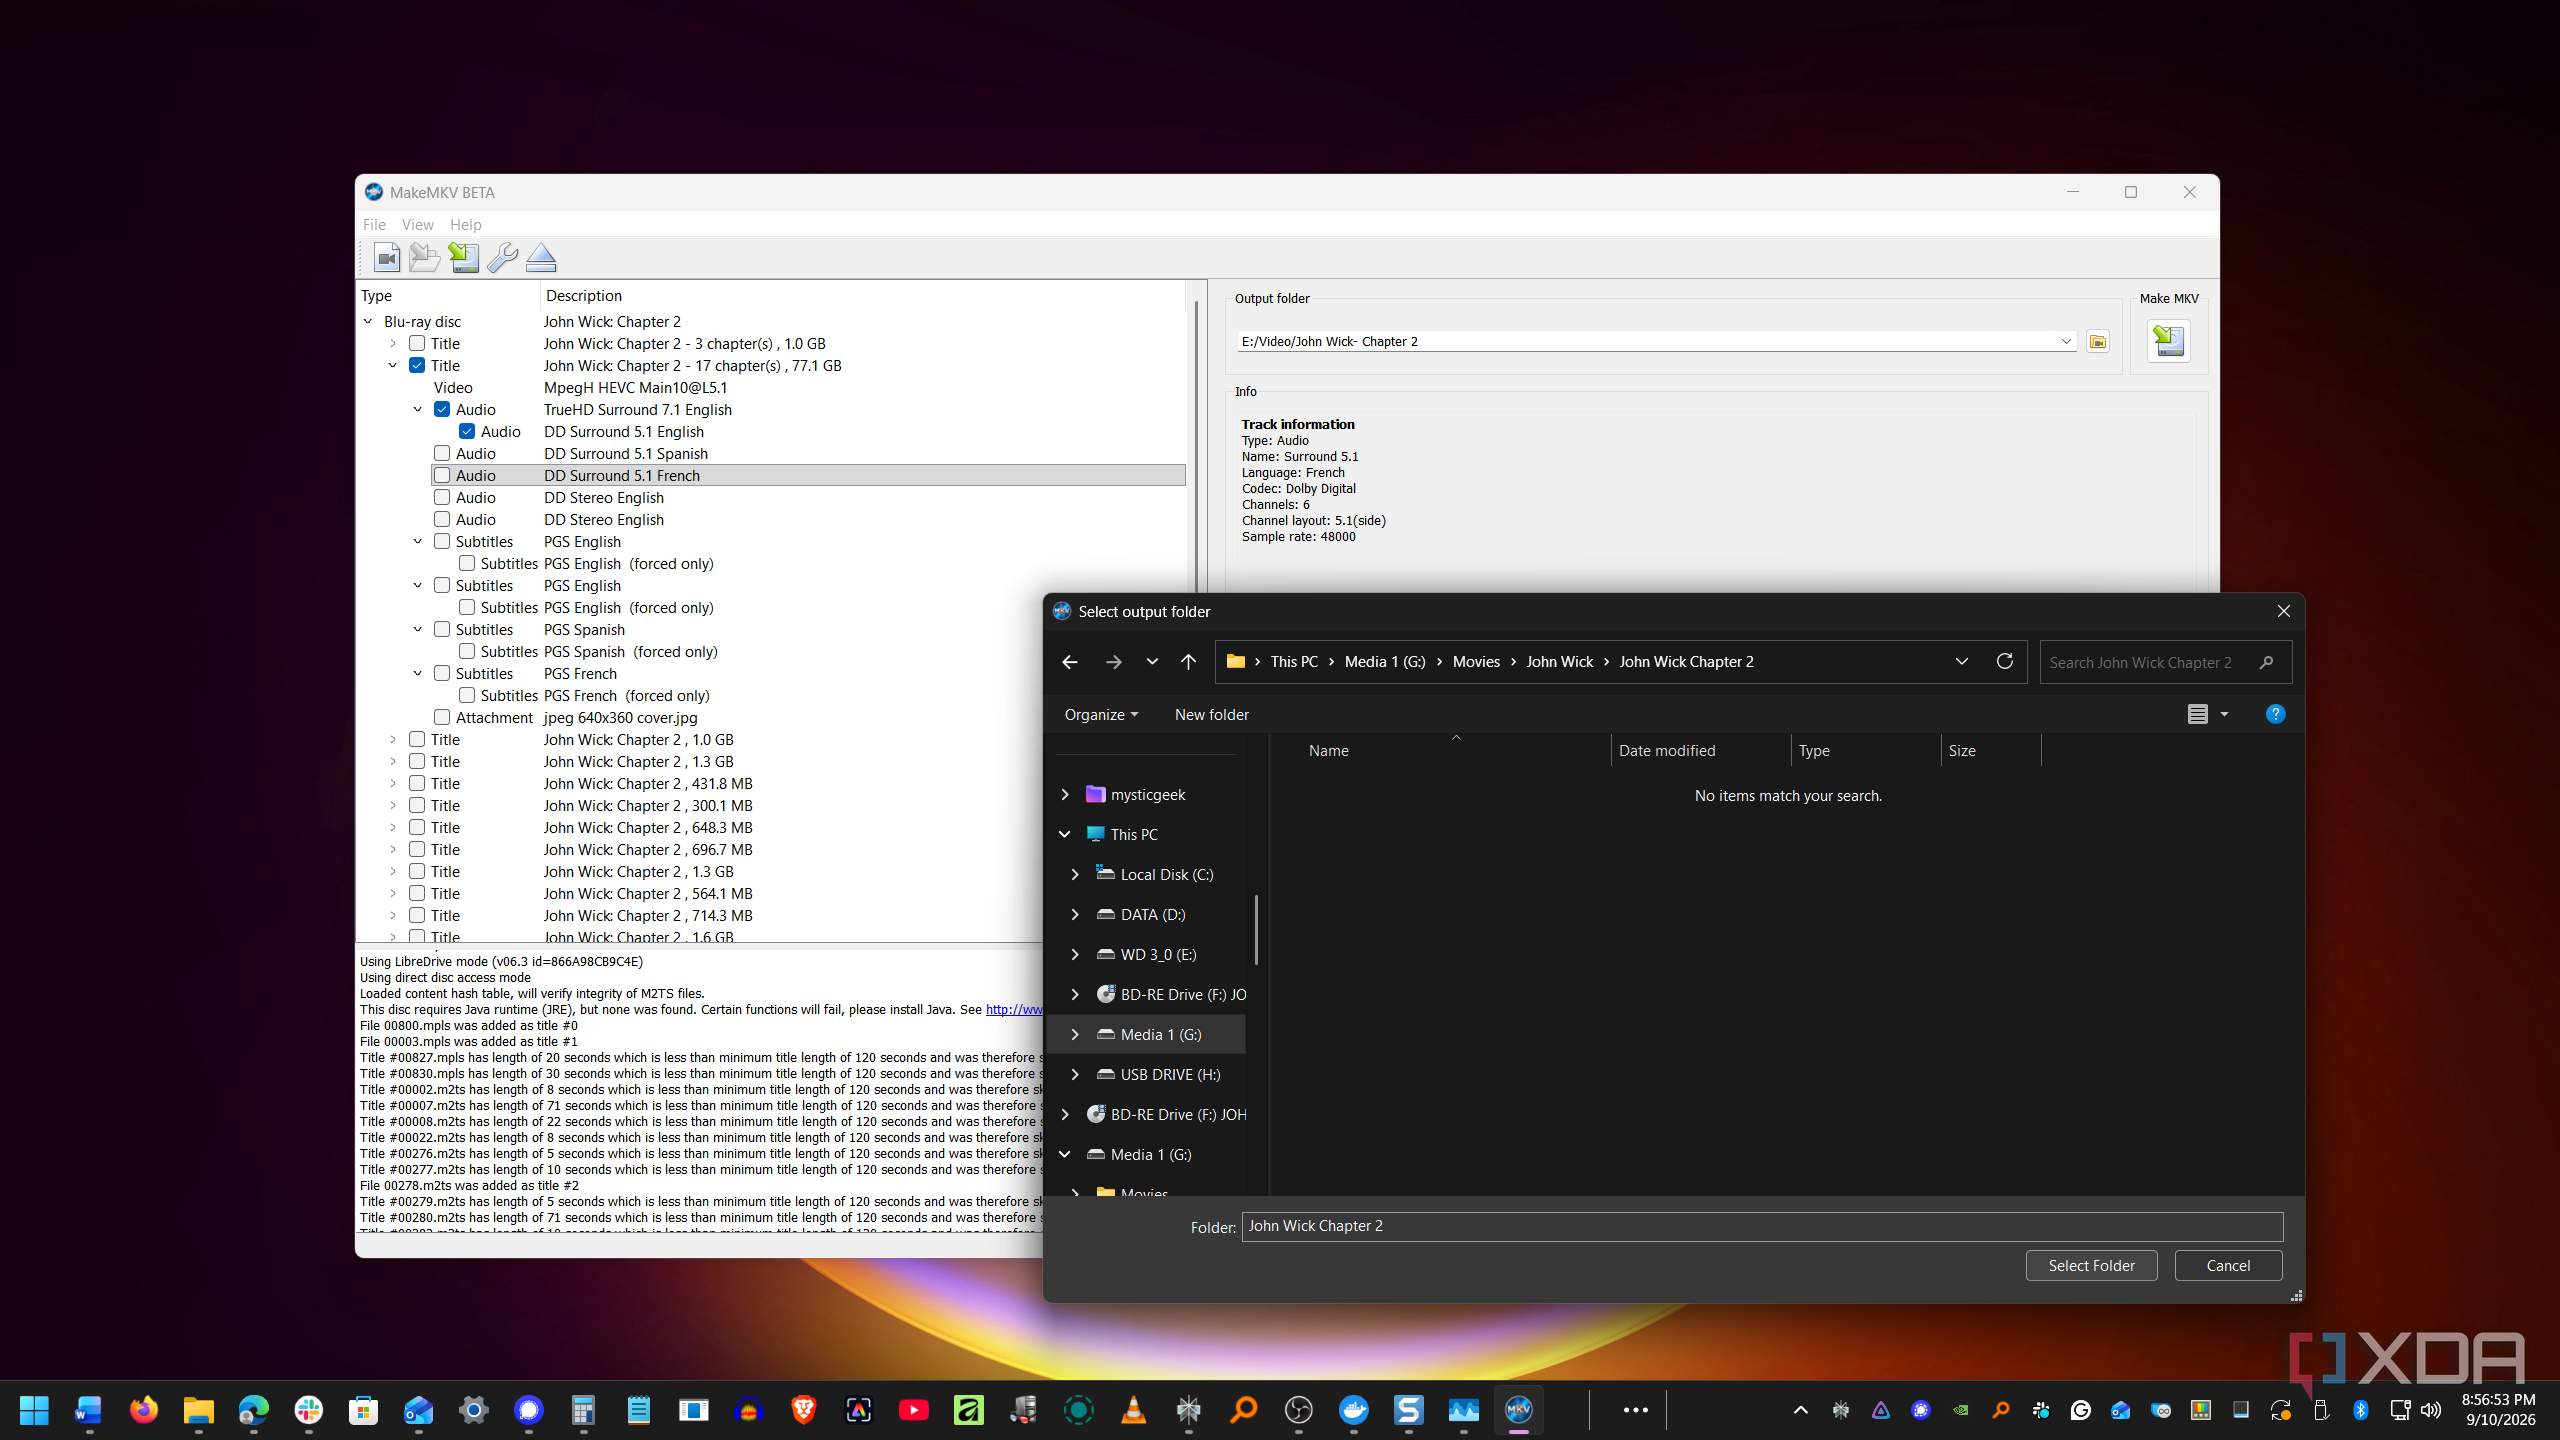
Task: Refresh the John Wick Chapter 2 folder view
Action: click(x=2004, y=662)
